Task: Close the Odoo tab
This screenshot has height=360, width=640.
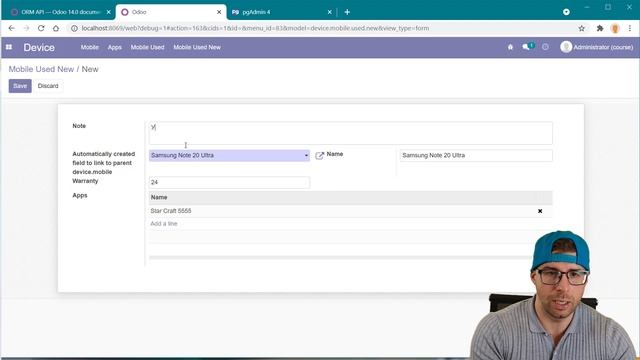Action: point(219,12)
